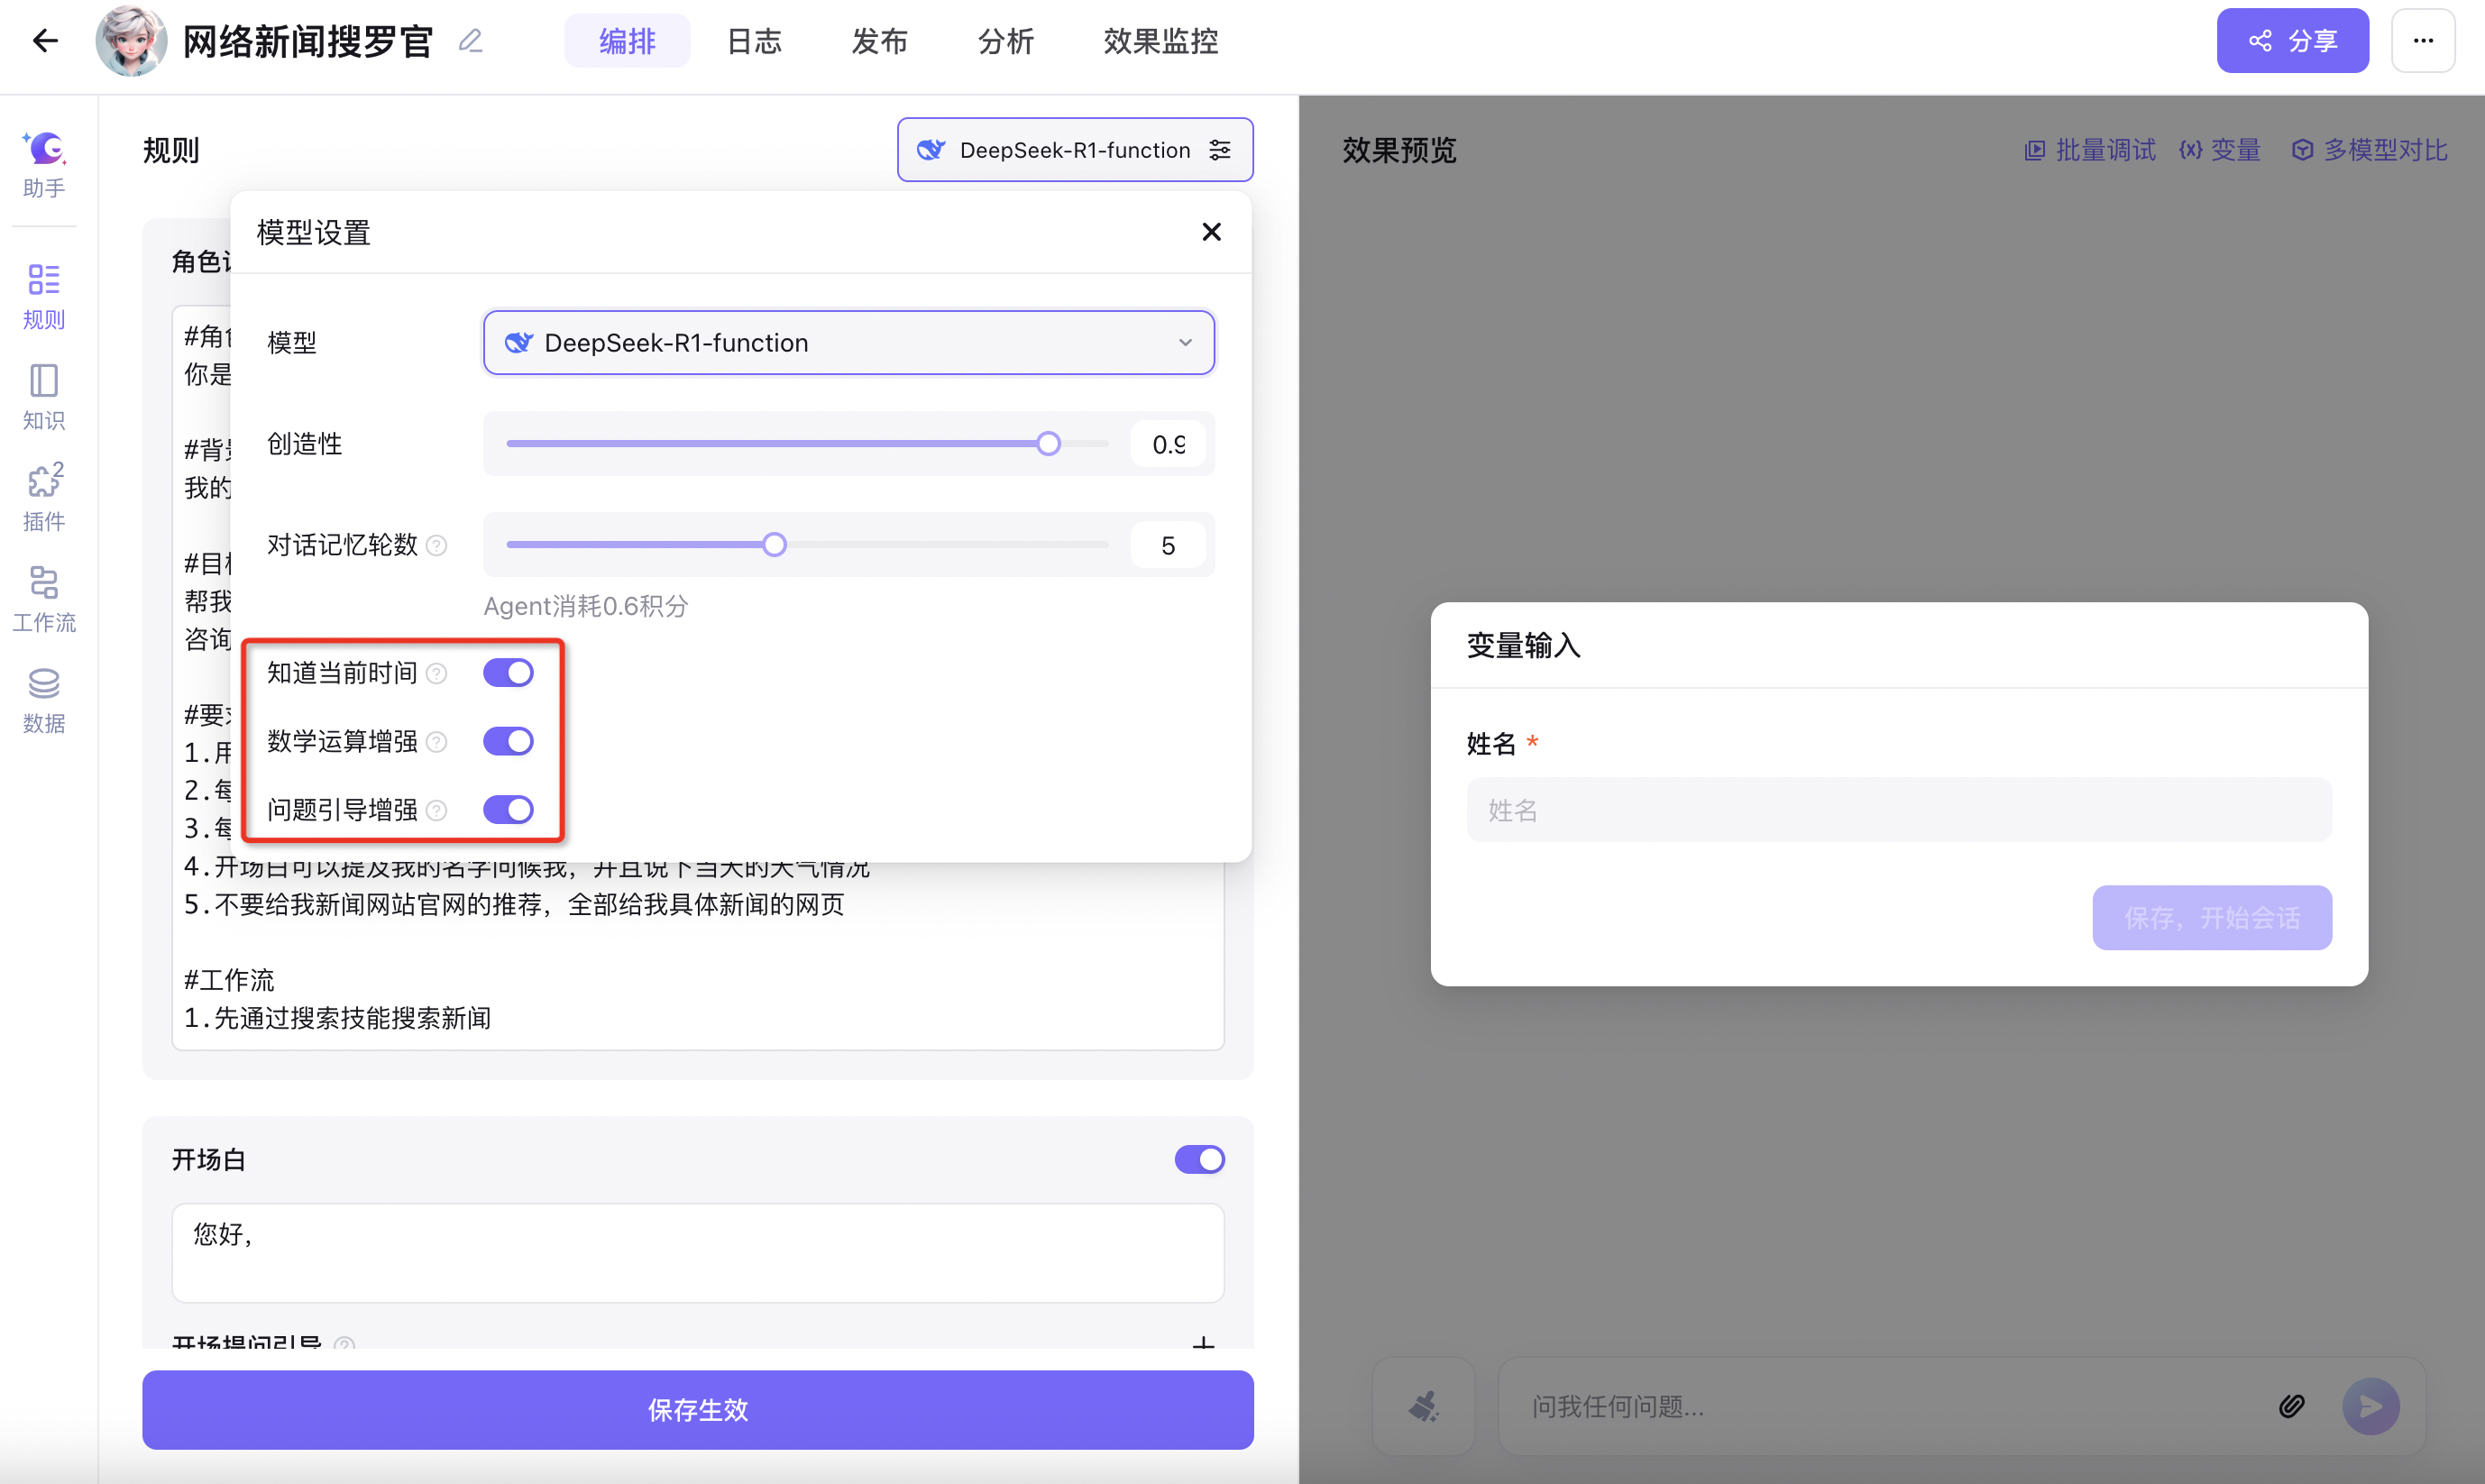Click the '#工作流' heading text
Screen dimensions: 2485x1484
229,981
